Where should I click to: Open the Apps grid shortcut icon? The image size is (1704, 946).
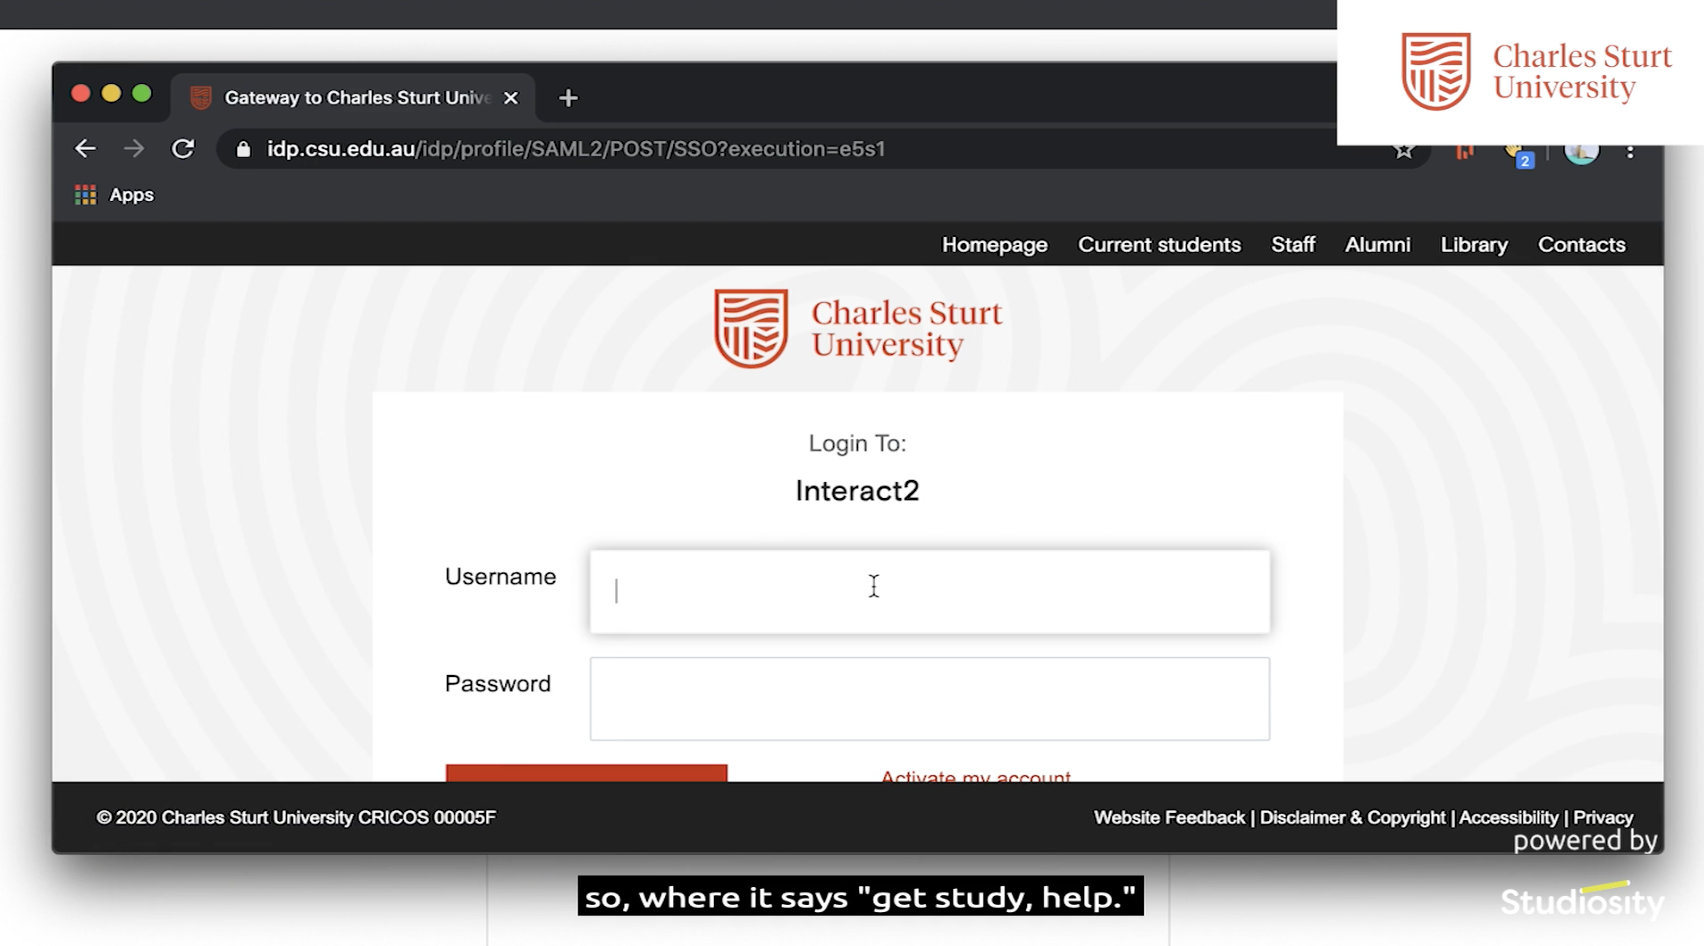click(x=86, y=195)
